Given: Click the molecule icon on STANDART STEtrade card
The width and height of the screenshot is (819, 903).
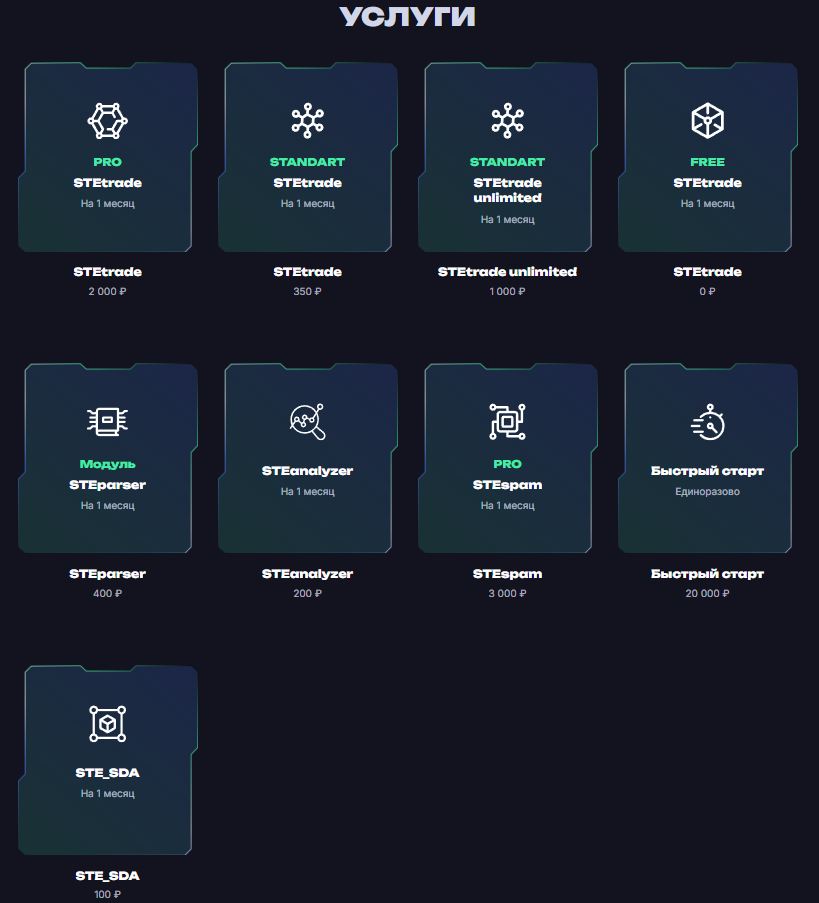Looking at the screenshot, I should (x=308, y=120).
